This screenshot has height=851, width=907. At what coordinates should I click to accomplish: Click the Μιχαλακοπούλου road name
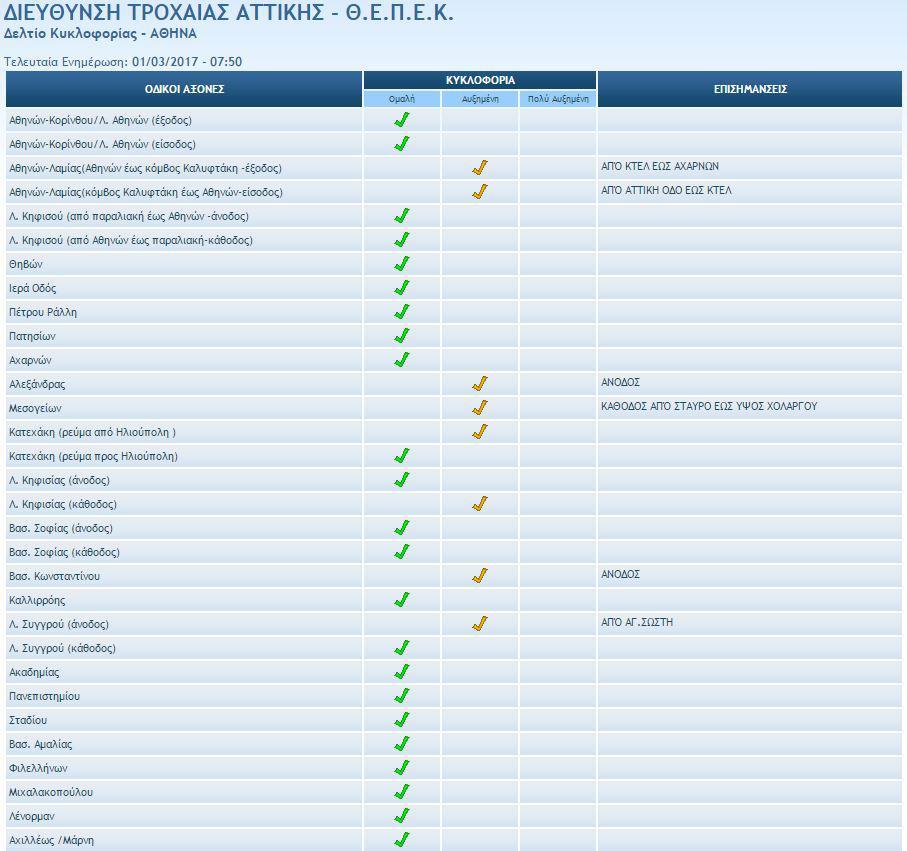click(51, 792)
